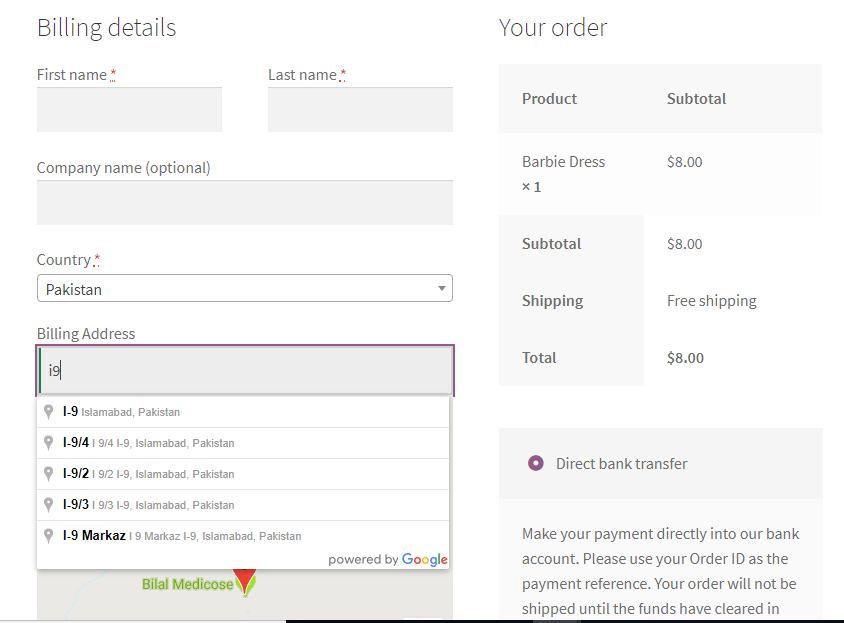Image resolution: width=844 pixels, height=623 pixels.
Task: Focus the First name input field
Action: [x=129, y=109]
